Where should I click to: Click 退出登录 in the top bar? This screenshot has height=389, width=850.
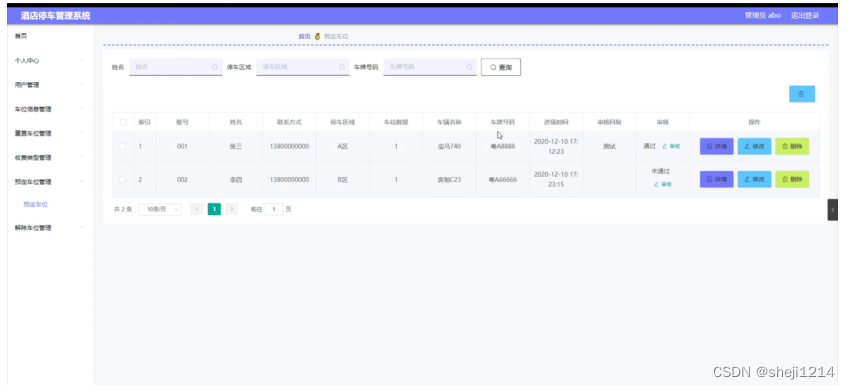804,16
